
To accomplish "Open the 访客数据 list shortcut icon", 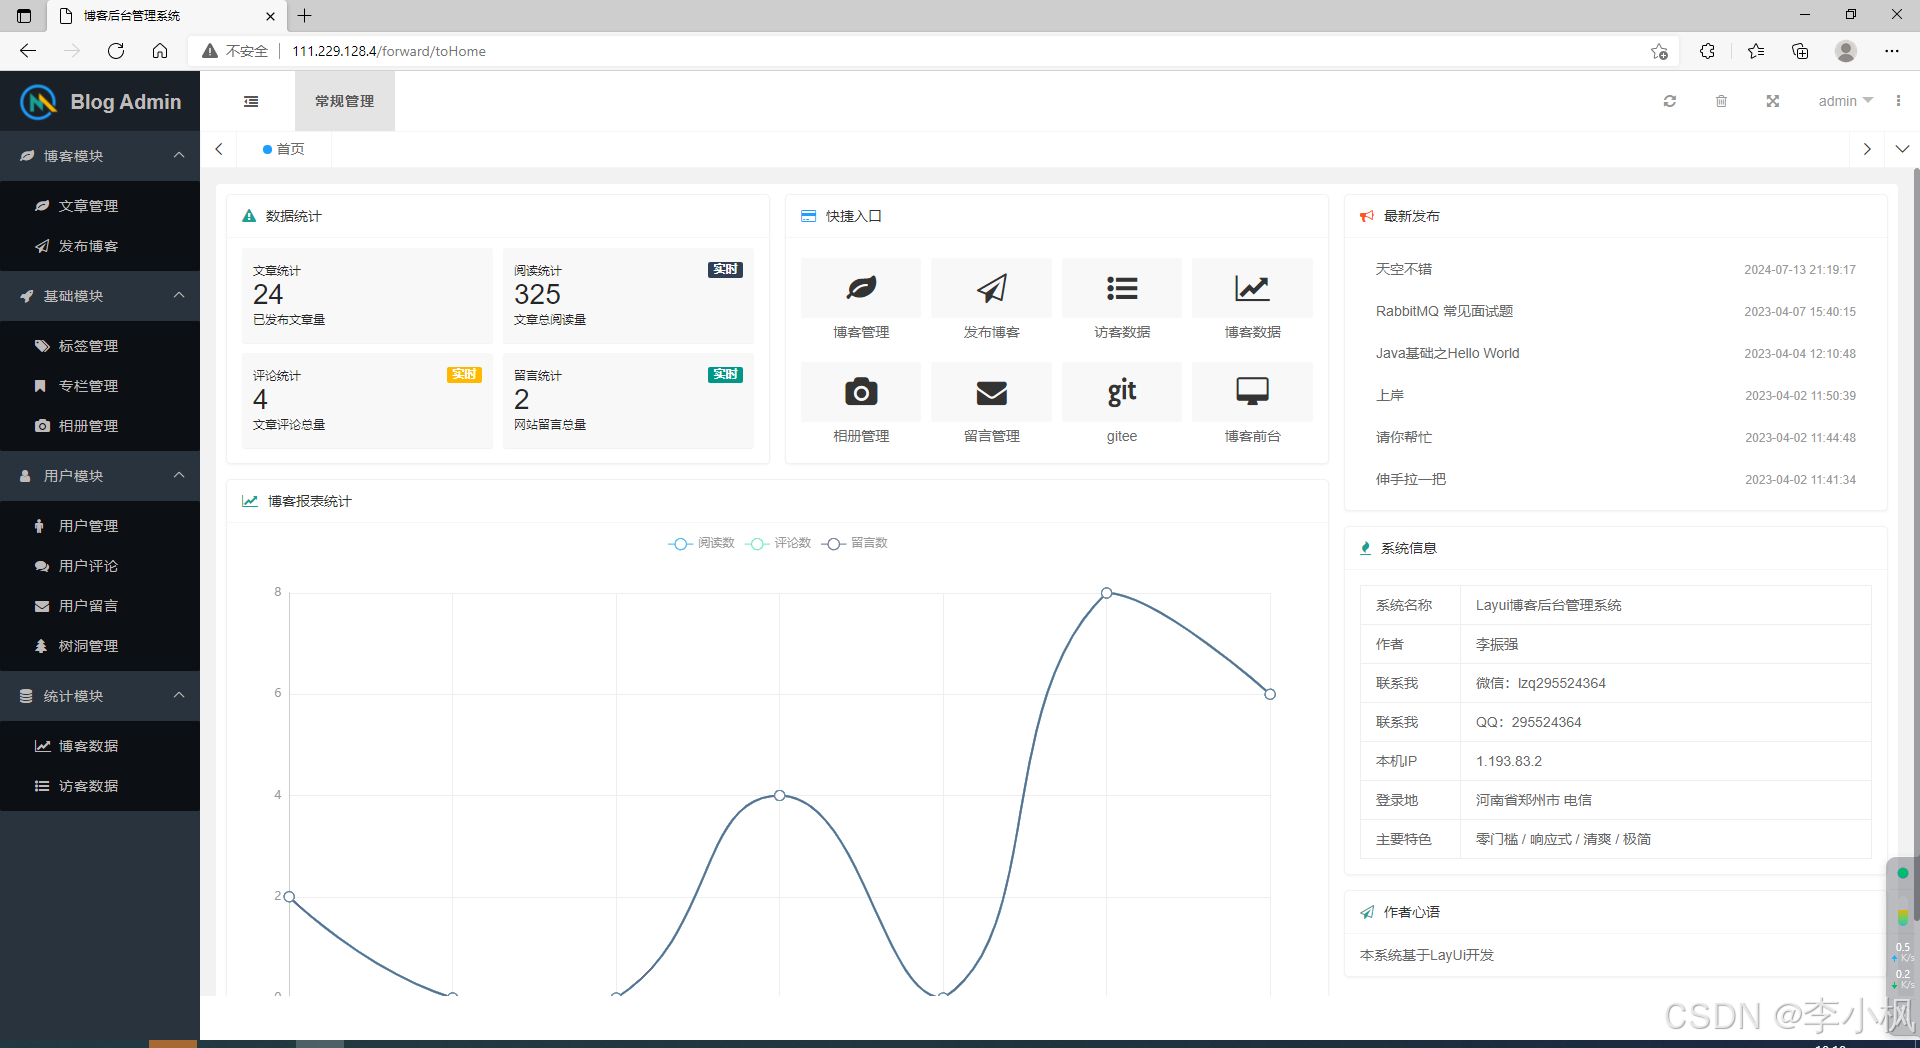I will pyautogui.click(x=1122, y=289).
